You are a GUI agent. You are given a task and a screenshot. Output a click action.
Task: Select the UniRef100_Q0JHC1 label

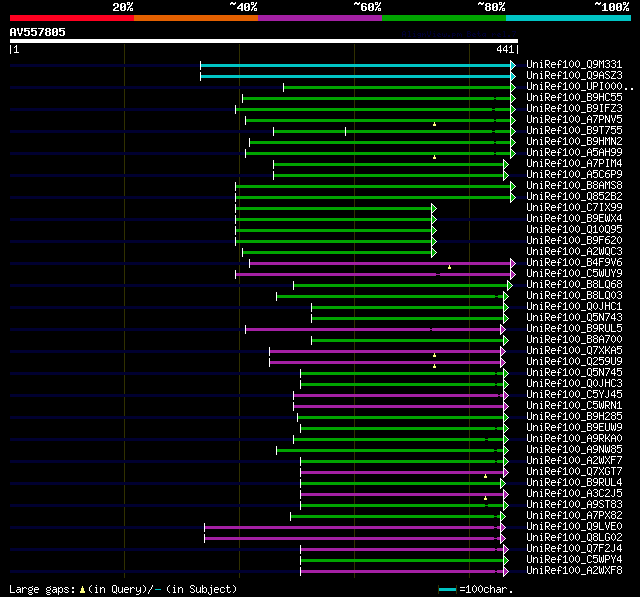click(574, 307)
